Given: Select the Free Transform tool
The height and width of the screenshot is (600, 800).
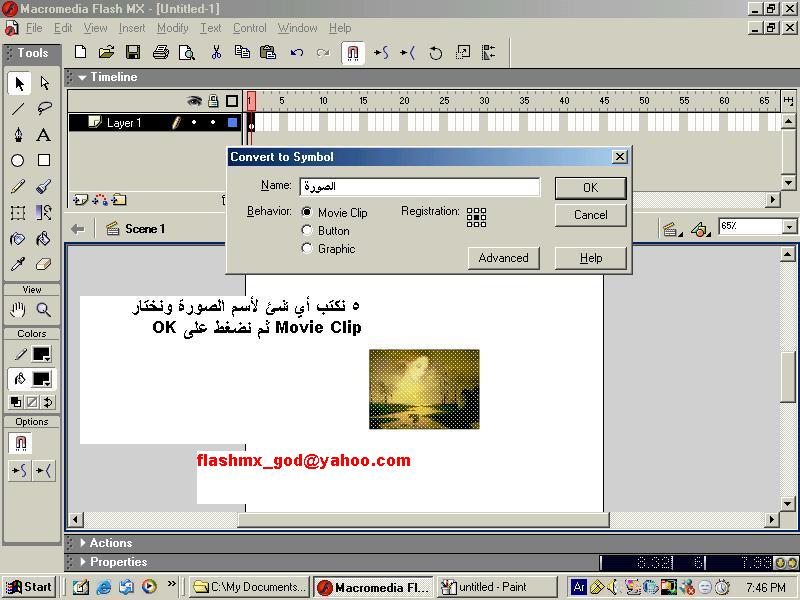Looking at the screenshot, I should pos(18,212).
